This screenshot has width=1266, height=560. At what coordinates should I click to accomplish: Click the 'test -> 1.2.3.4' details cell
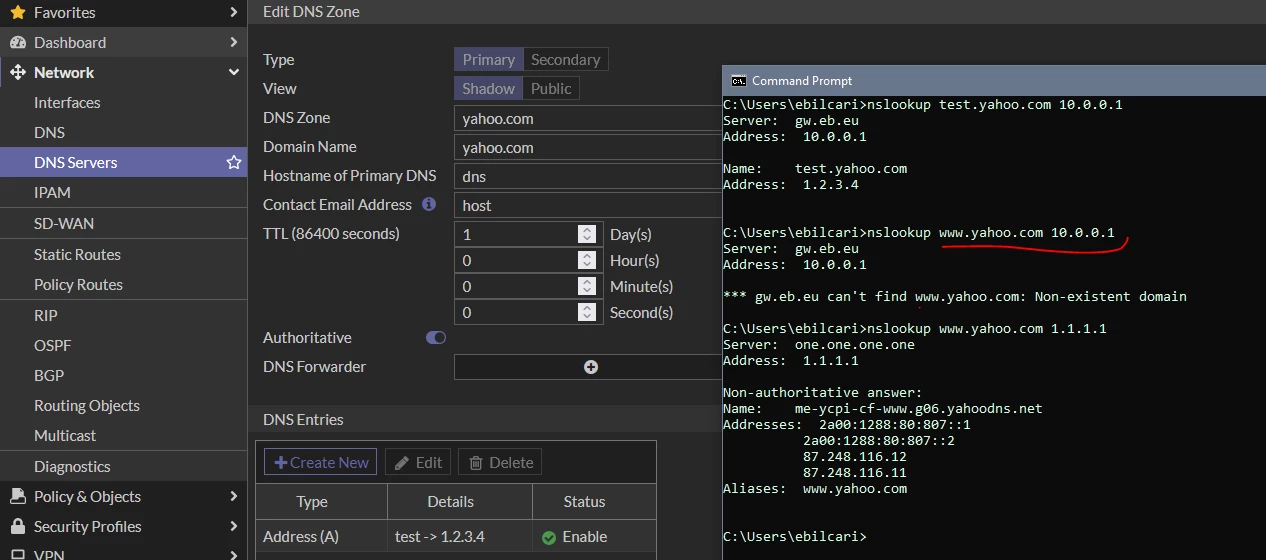tap(460, 537)
